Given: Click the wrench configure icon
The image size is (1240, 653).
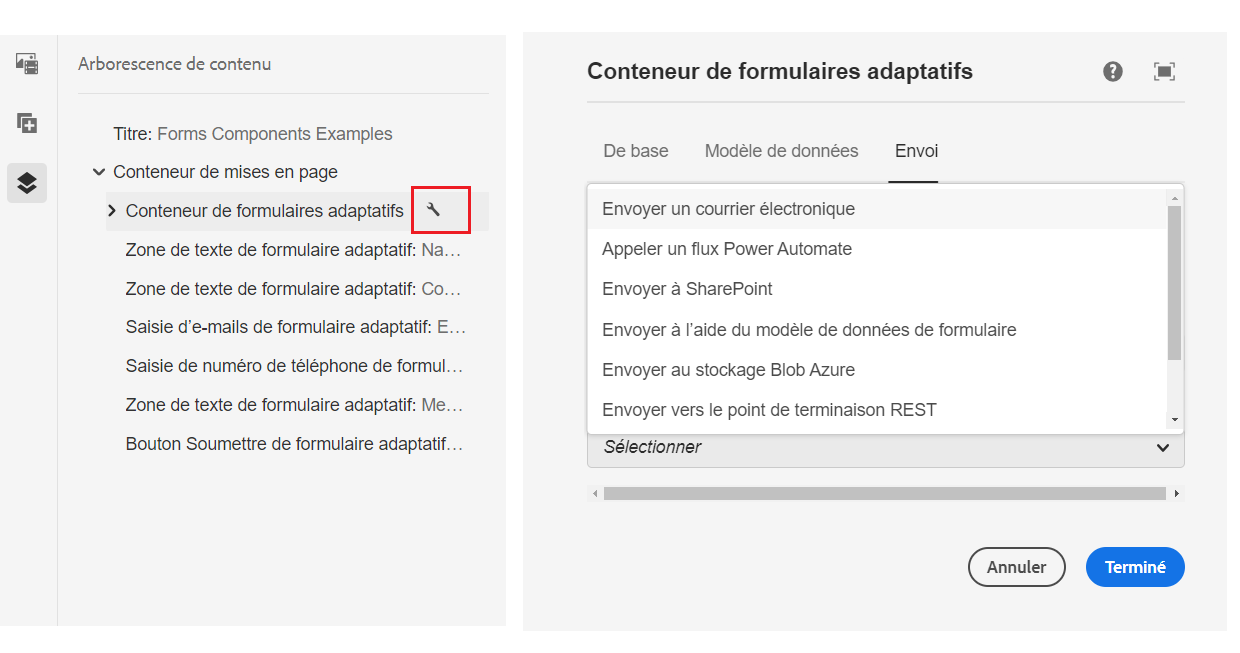Looking at the screenshot, I should tap(434, 210).
